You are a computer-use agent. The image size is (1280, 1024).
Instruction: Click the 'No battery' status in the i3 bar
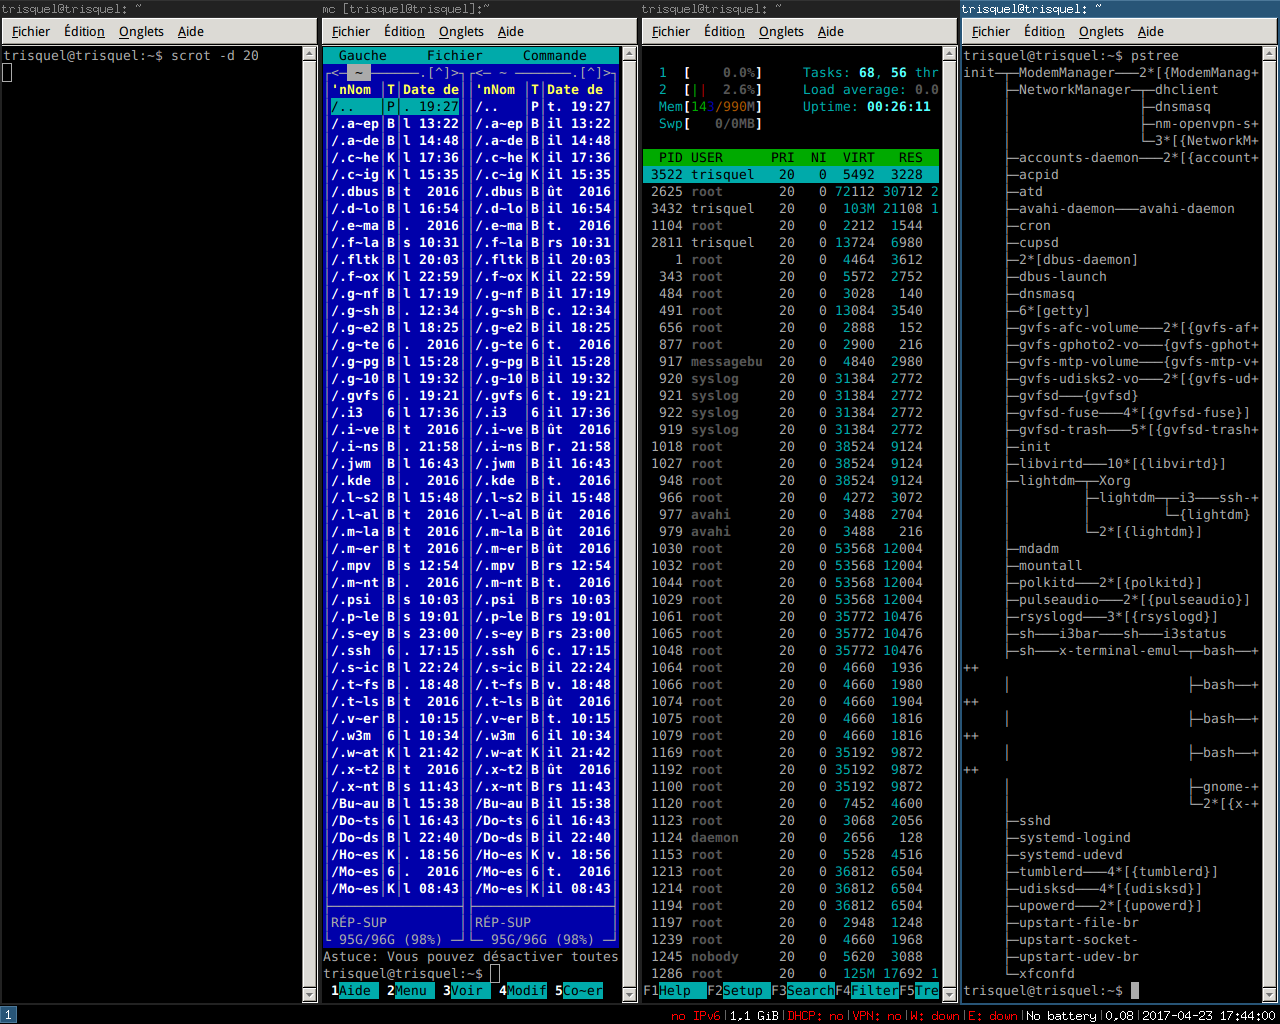[x=1063, y=1016]
